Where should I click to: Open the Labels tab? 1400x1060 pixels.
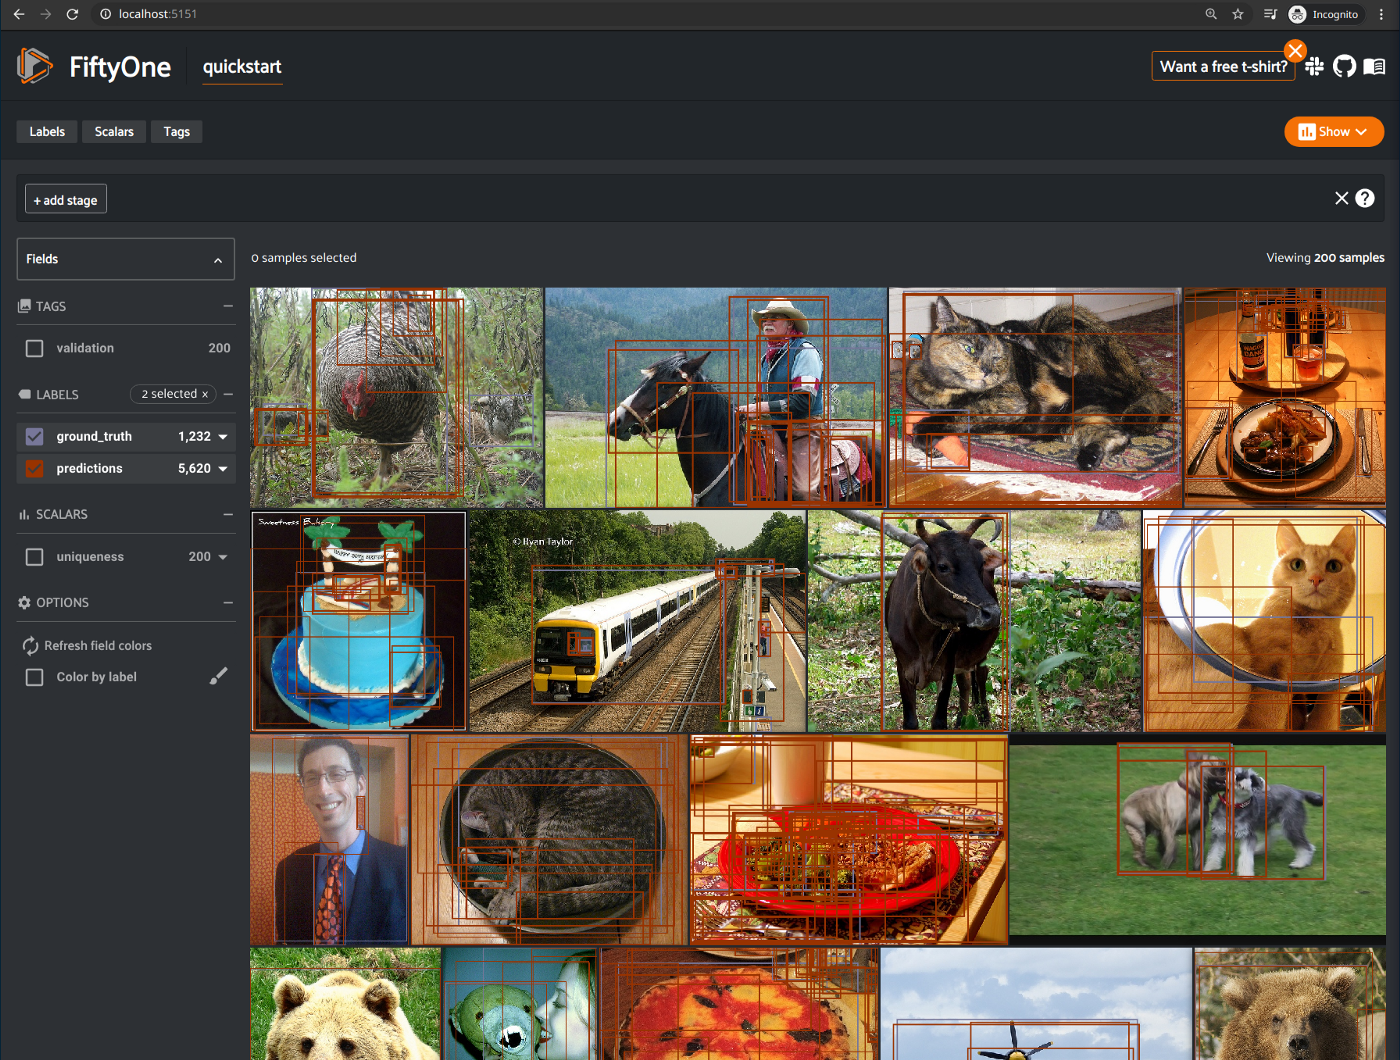click(47, 132)
